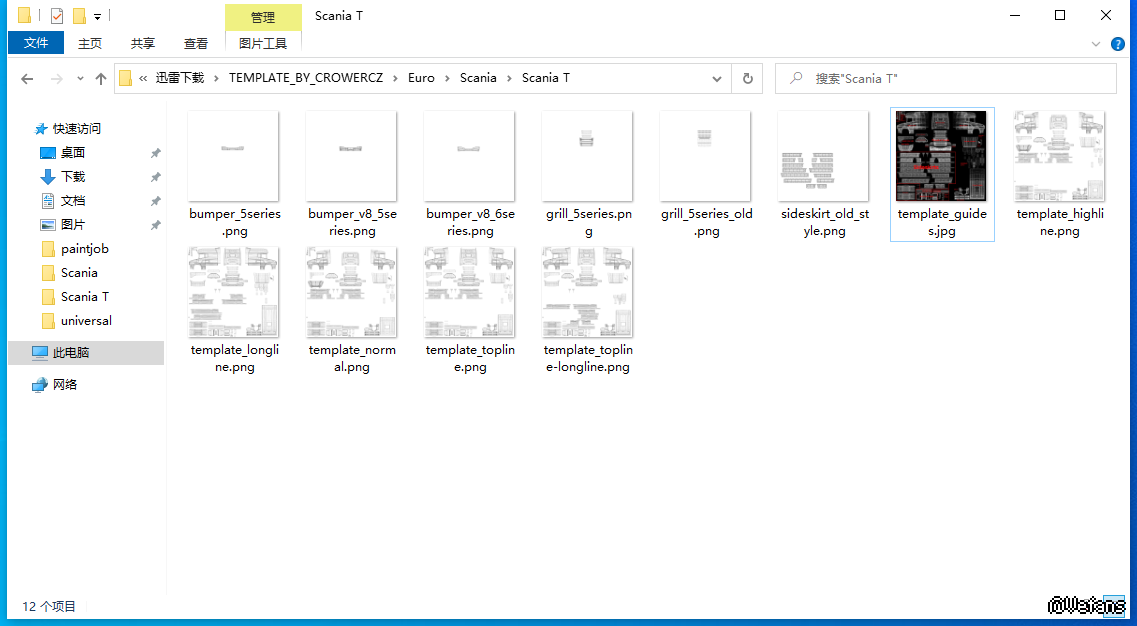The height and width of the screenshot is (626, 1137).
Task: Click the Euro breadcrumb in address path
Action: [x=421, y=78]
